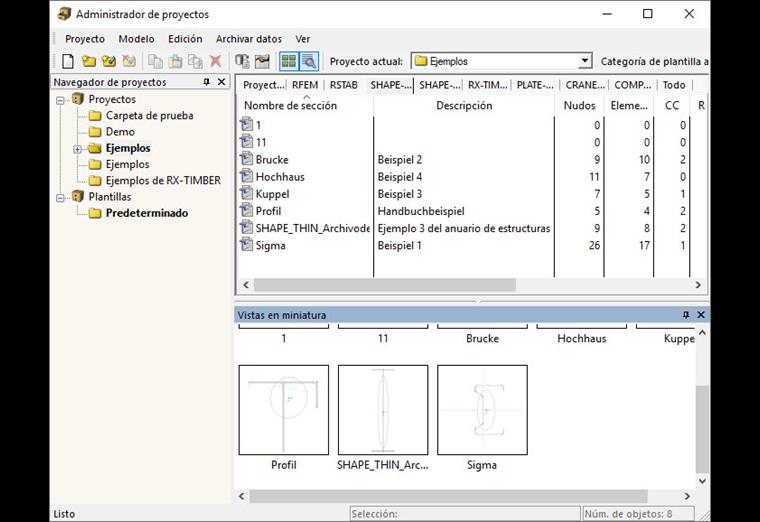Switch to the RX-TIM... tab
The height and width of the screenshot is (522, 760).
click(x=488, y=85)
